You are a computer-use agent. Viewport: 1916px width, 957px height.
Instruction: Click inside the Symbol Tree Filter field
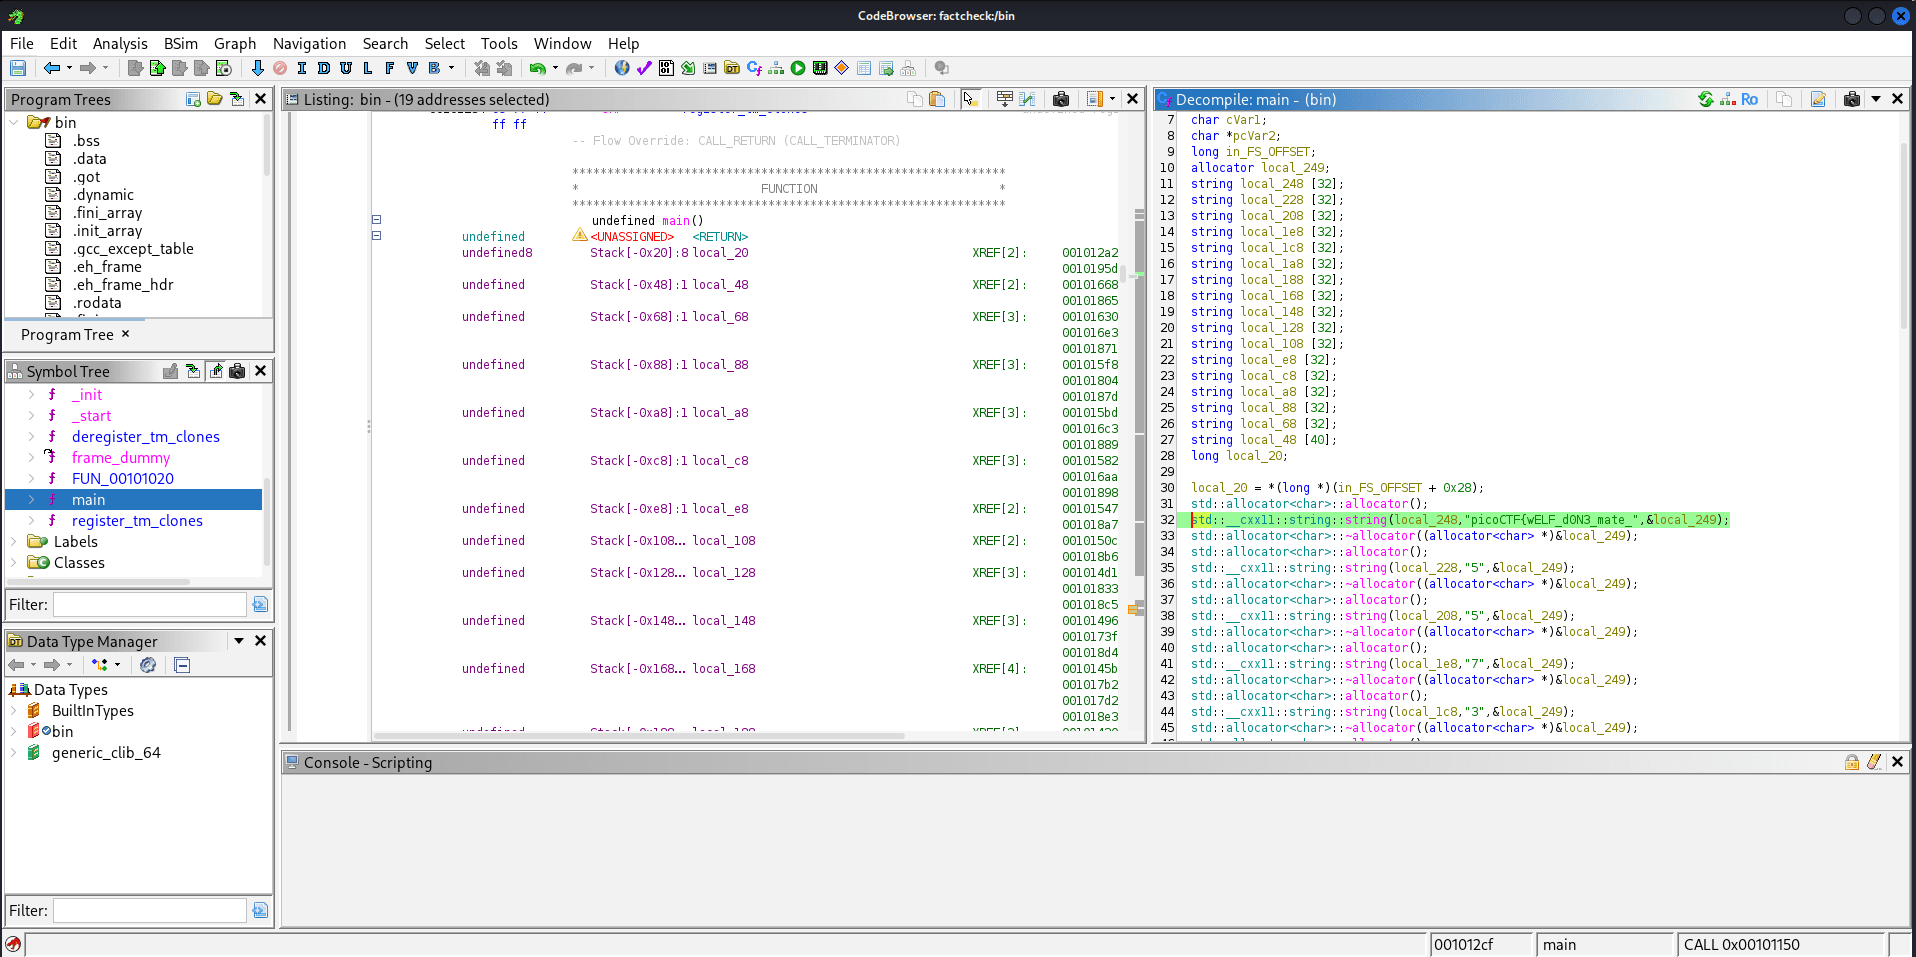click(149, 604)
